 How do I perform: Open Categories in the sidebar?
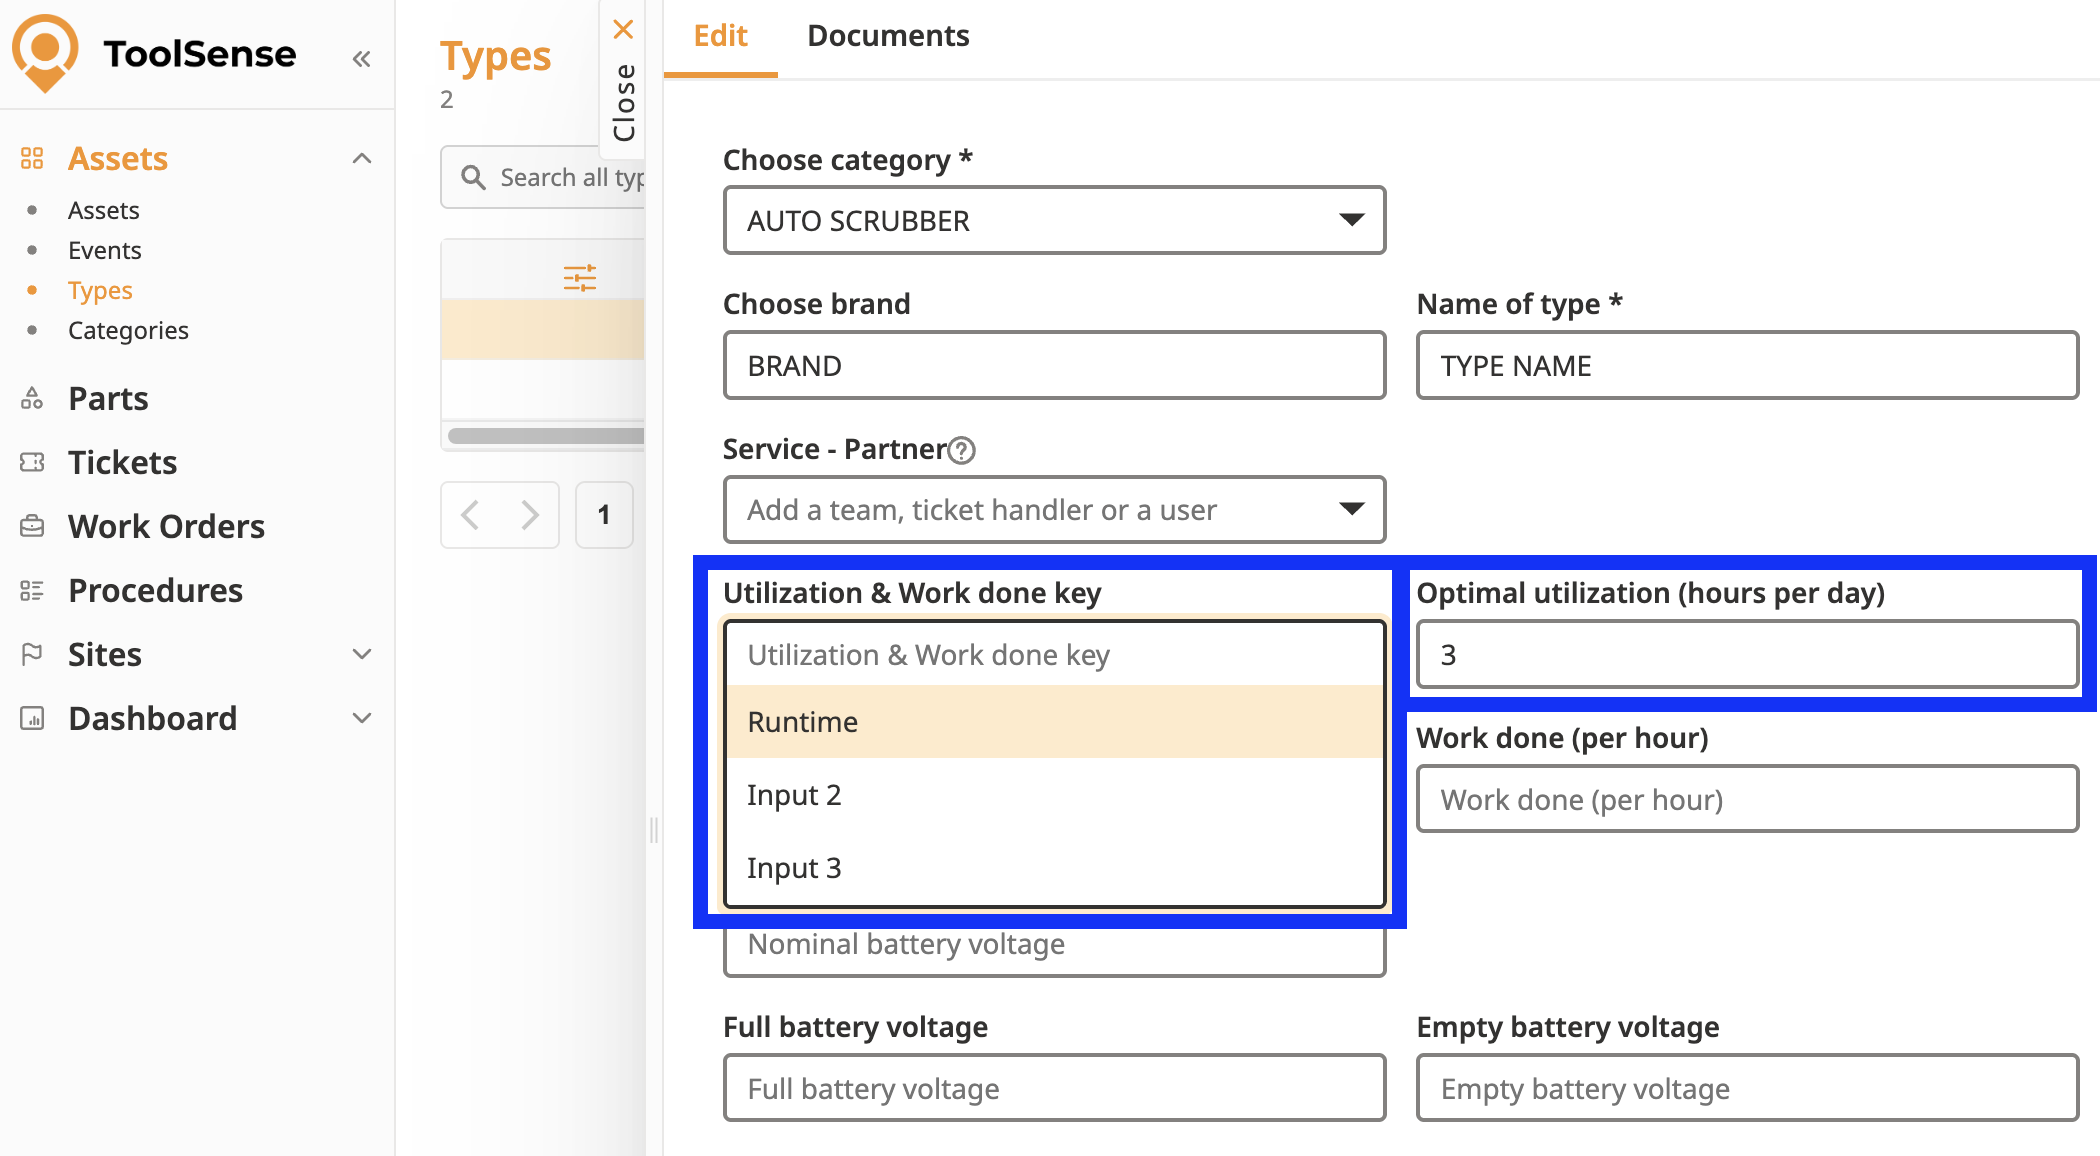coord(128,331)
